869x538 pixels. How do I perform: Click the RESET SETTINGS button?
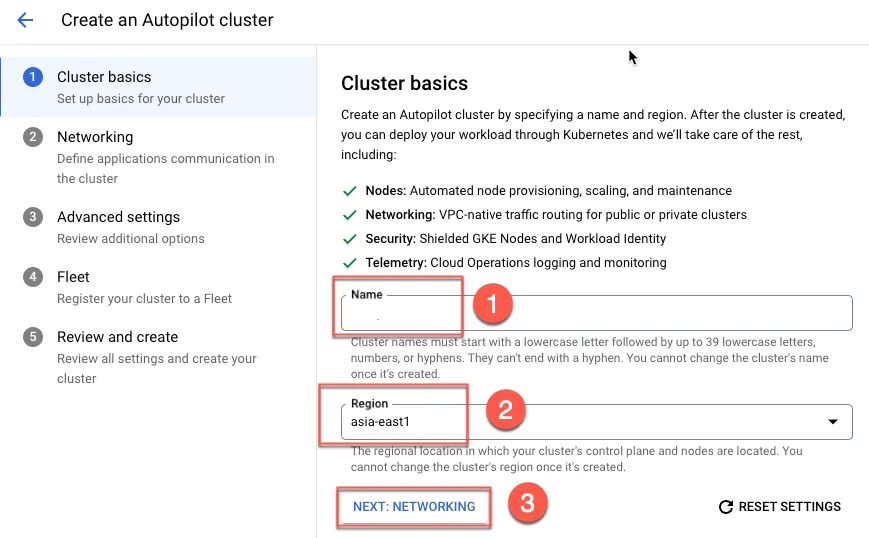(x=780, y=507)
